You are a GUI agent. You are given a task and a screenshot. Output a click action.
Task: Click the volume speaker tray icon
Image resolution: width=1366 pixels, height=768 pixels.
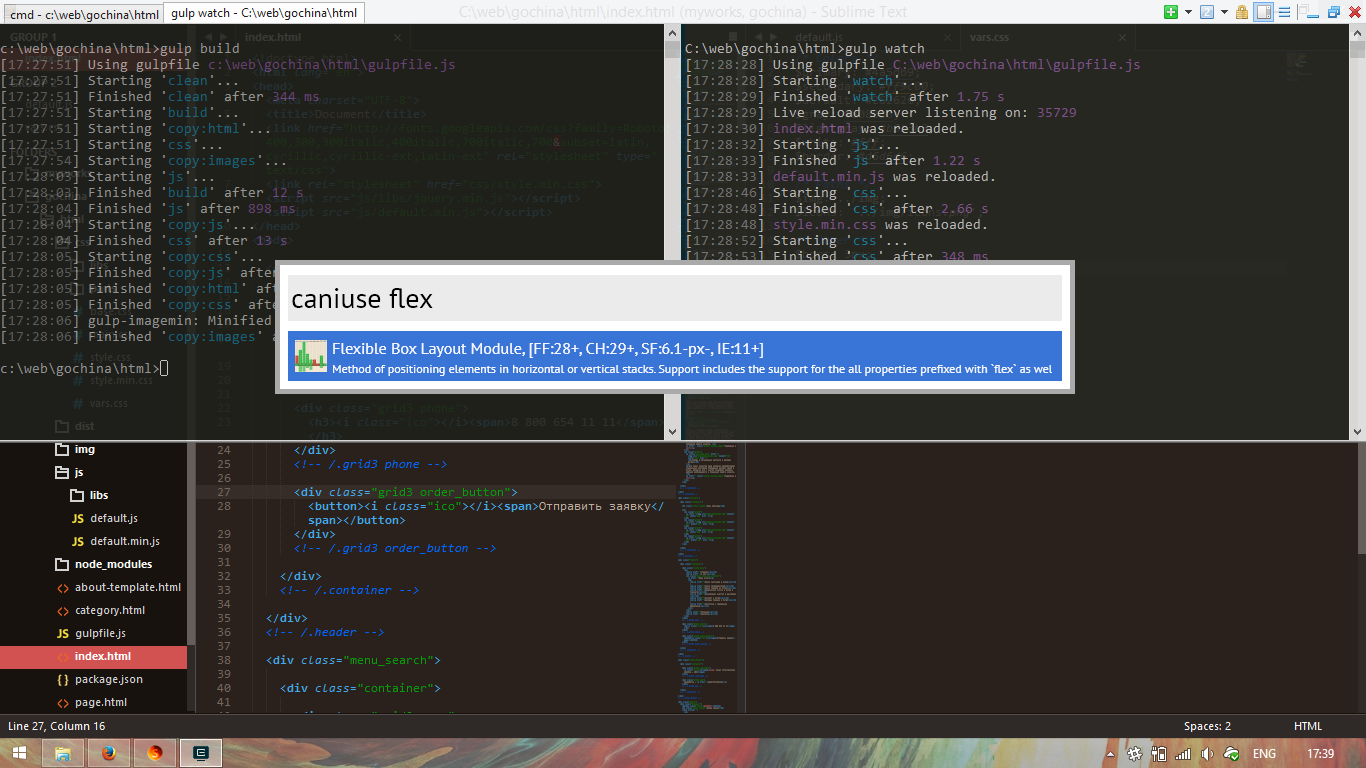pos(1208,753)
